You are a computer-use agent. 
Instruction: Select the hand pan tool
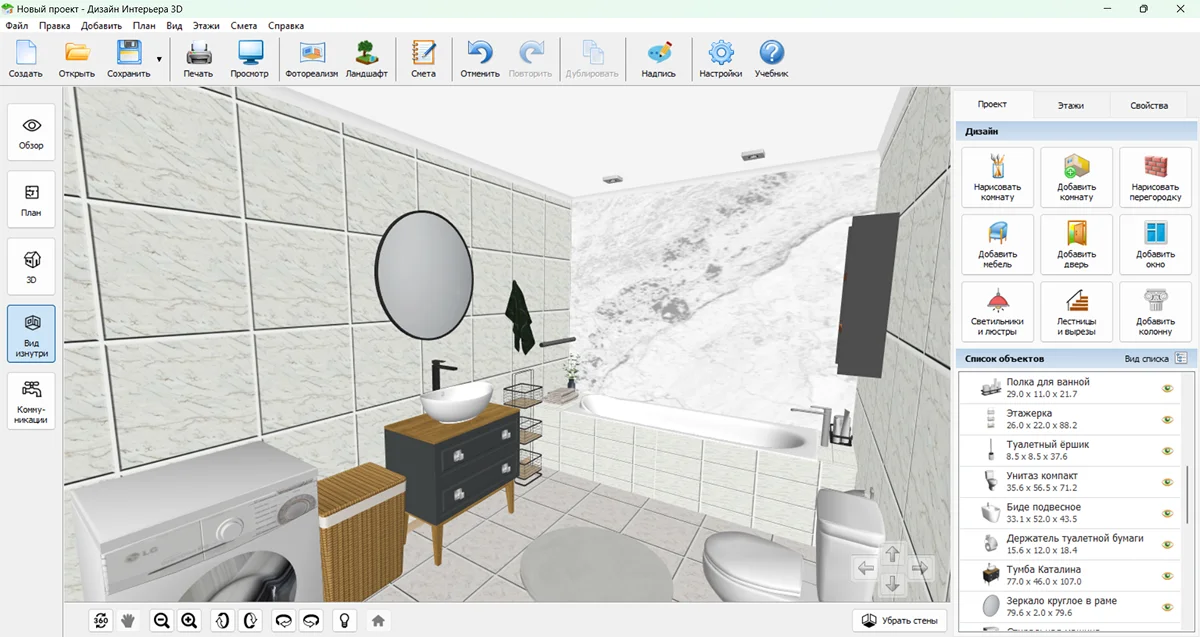[x=128, y=620]
